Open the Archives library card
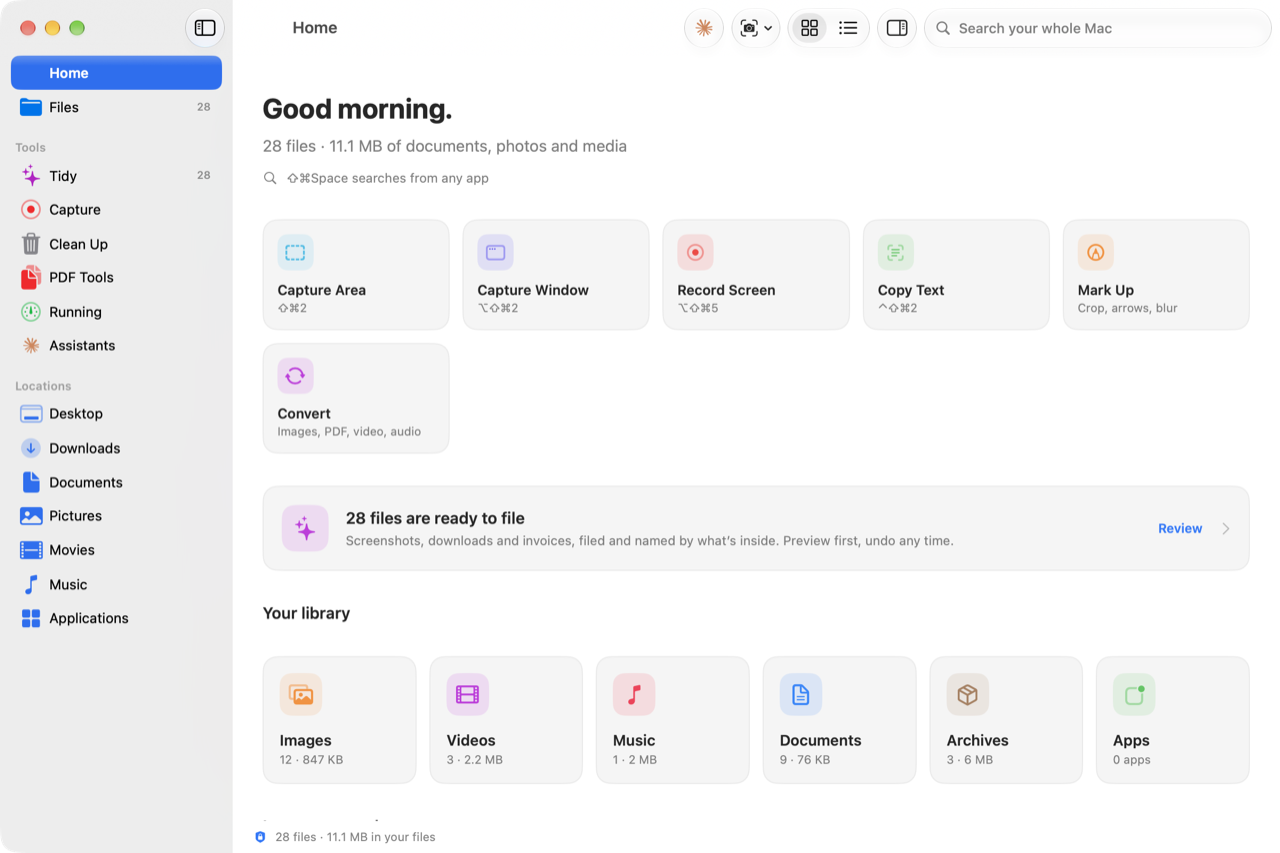 (1006, 720)
